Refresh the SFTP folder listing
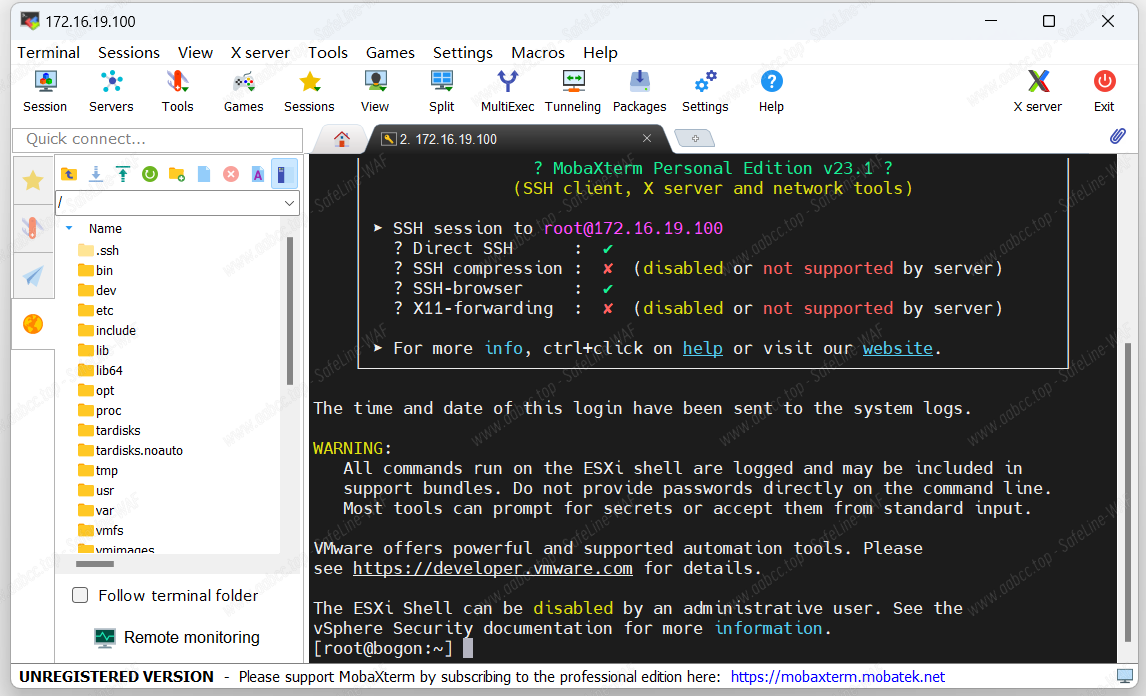Image resolution: width=1146 pixels, height=696 pixels. [x=150, y=174]
